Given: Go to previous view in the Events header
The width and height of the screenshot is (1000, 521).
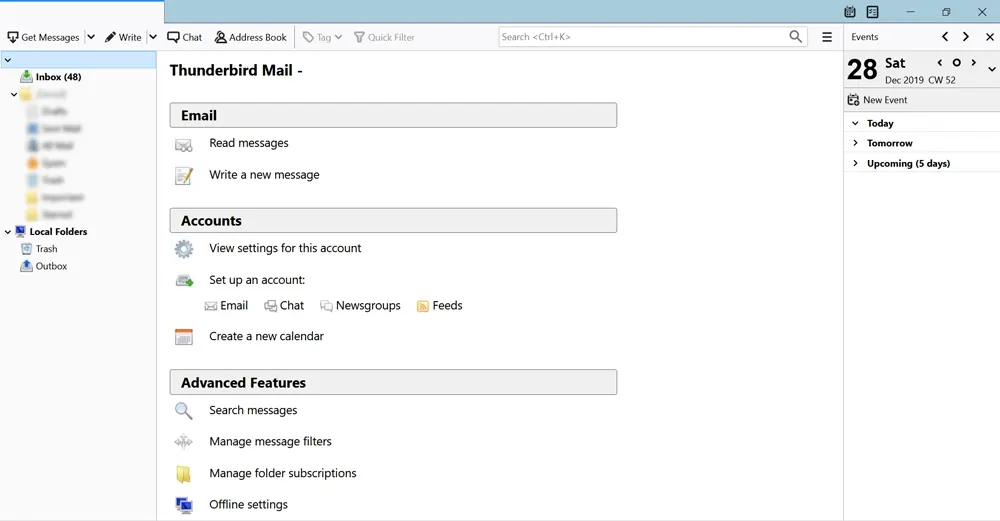Looking at the screenshot, I should [x=945, y=37].
